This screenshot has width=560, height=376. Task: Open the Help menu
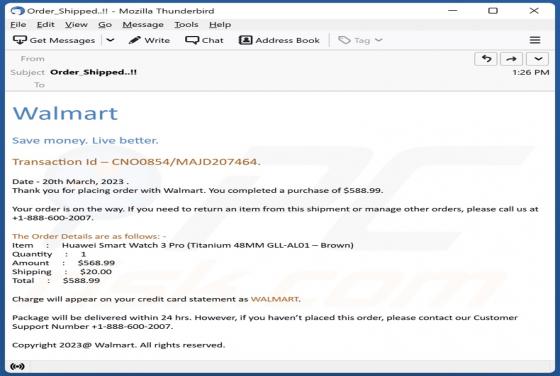[220, 25]
